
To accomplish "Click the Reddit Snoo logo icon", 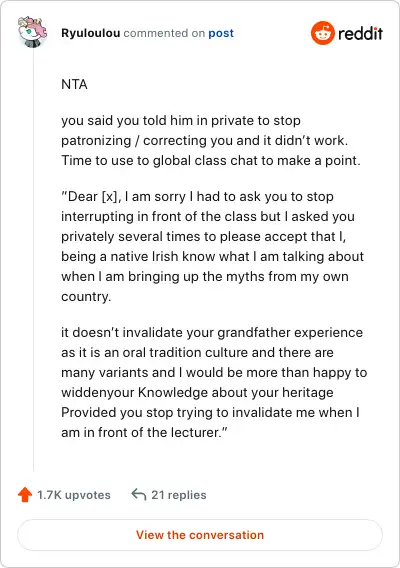I will coord(322,33).
